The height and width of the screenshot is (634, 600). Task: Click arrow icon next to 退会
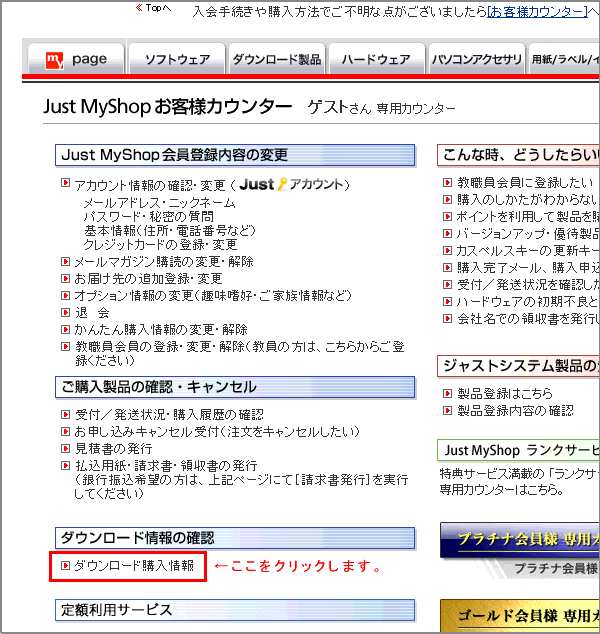66,313
